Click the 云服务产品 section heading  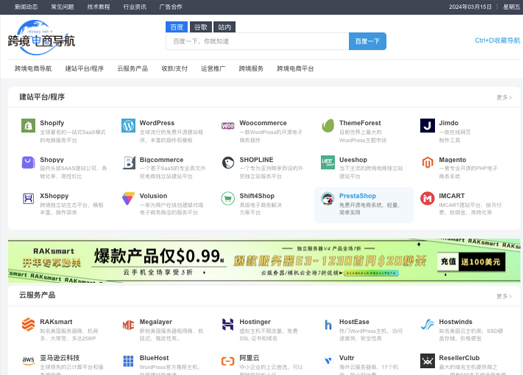37,295
